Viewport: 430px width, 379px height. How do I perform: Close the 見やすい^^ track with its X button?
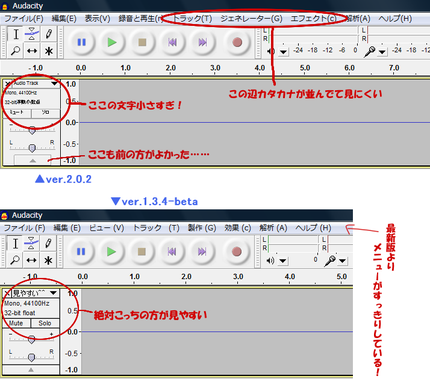[x=7, y=293]
